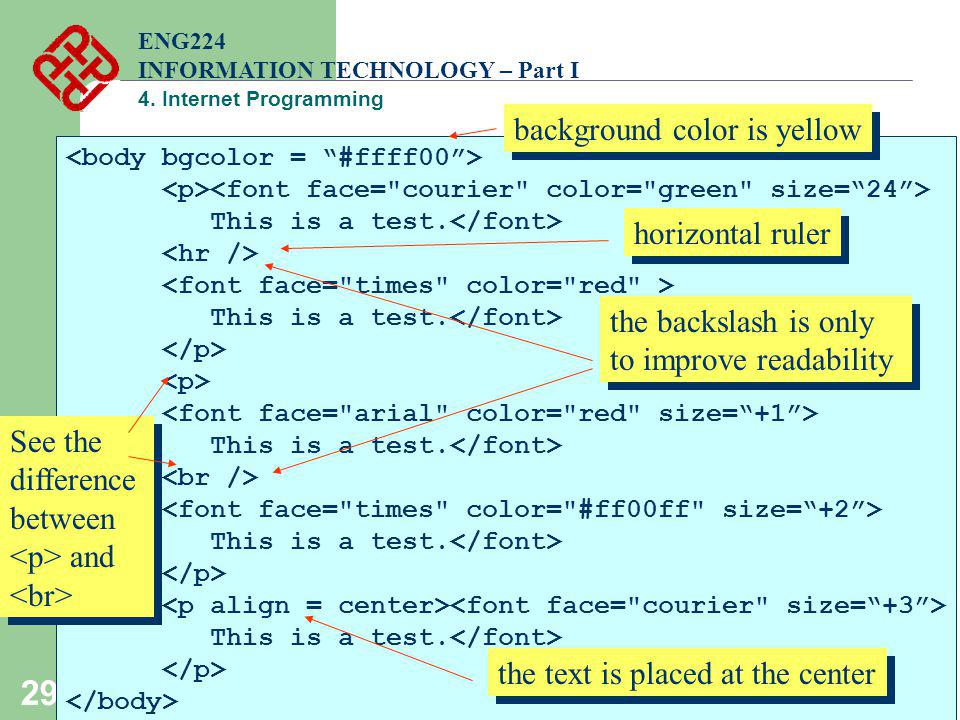
Task: Click the 'horizontal ruler' callout box
Action: 732,233
